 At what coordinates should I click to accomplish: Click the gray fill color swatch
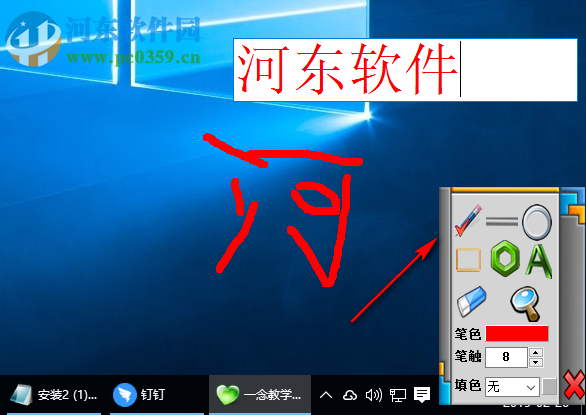click(x=549, y=387)
